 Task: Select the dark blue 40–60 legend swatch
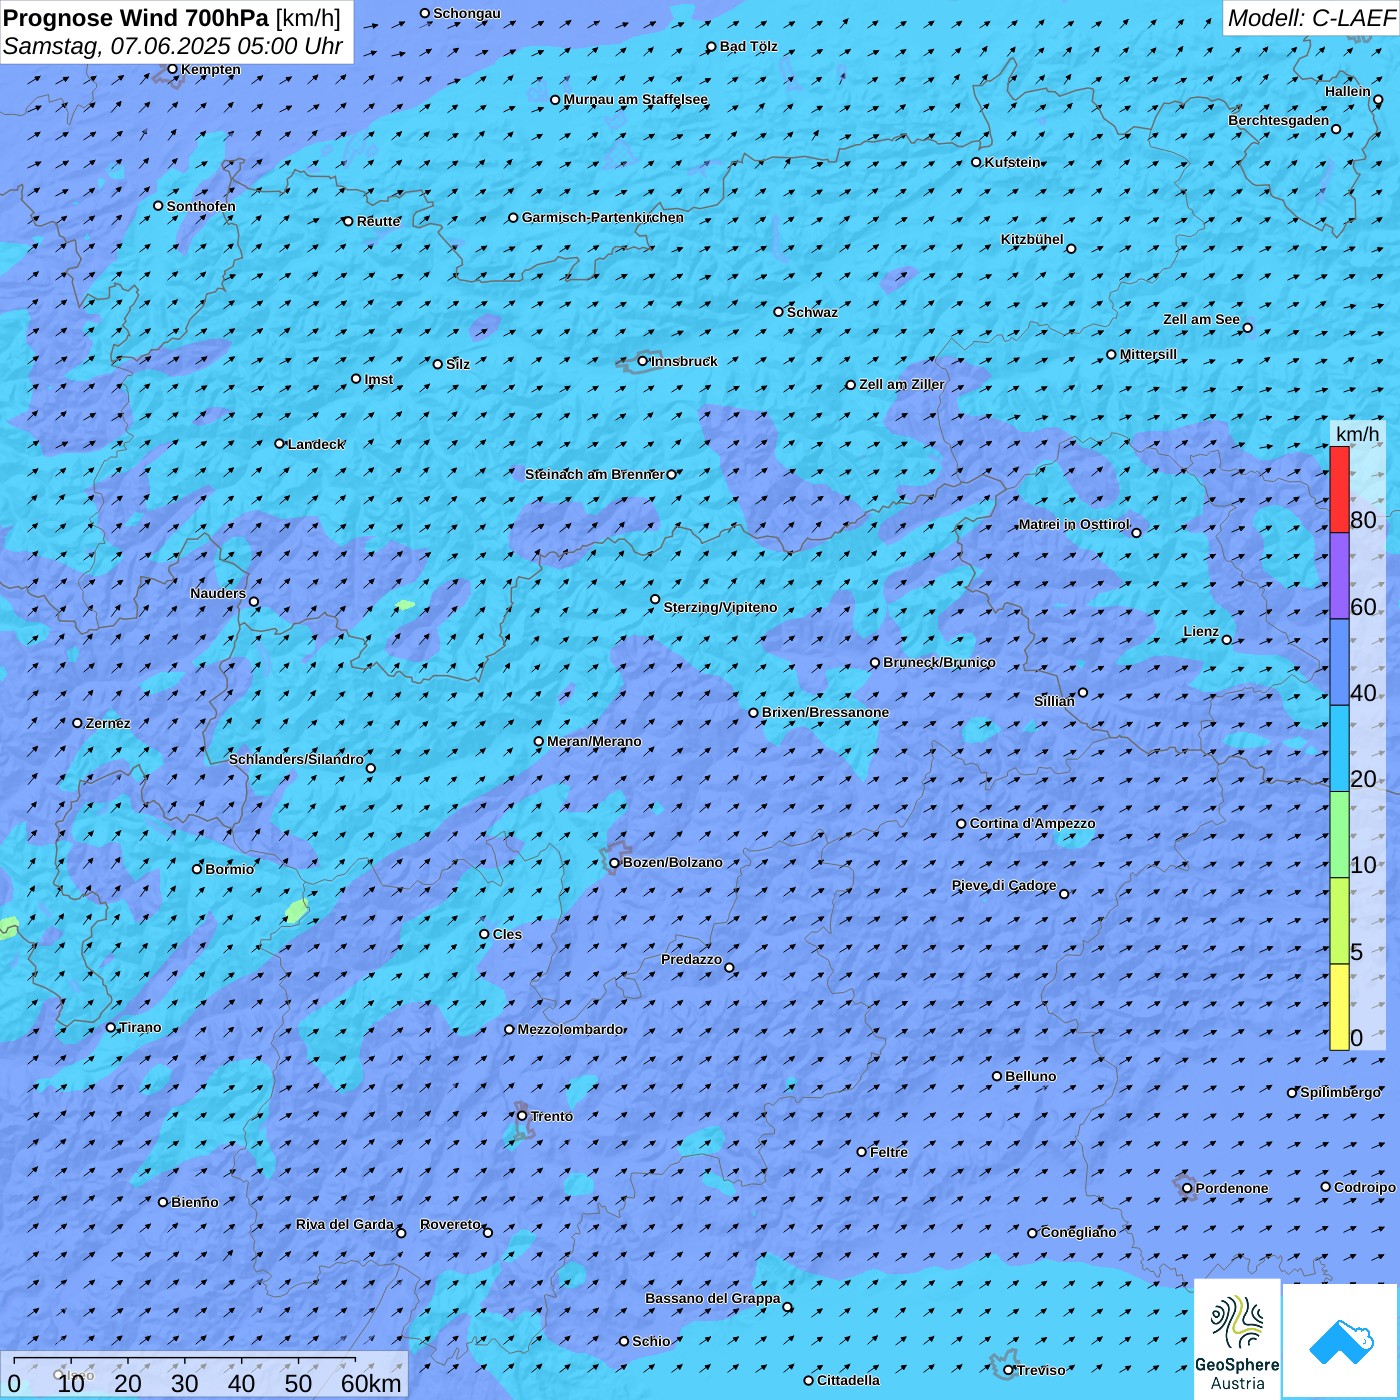(x=1339, y=662)
